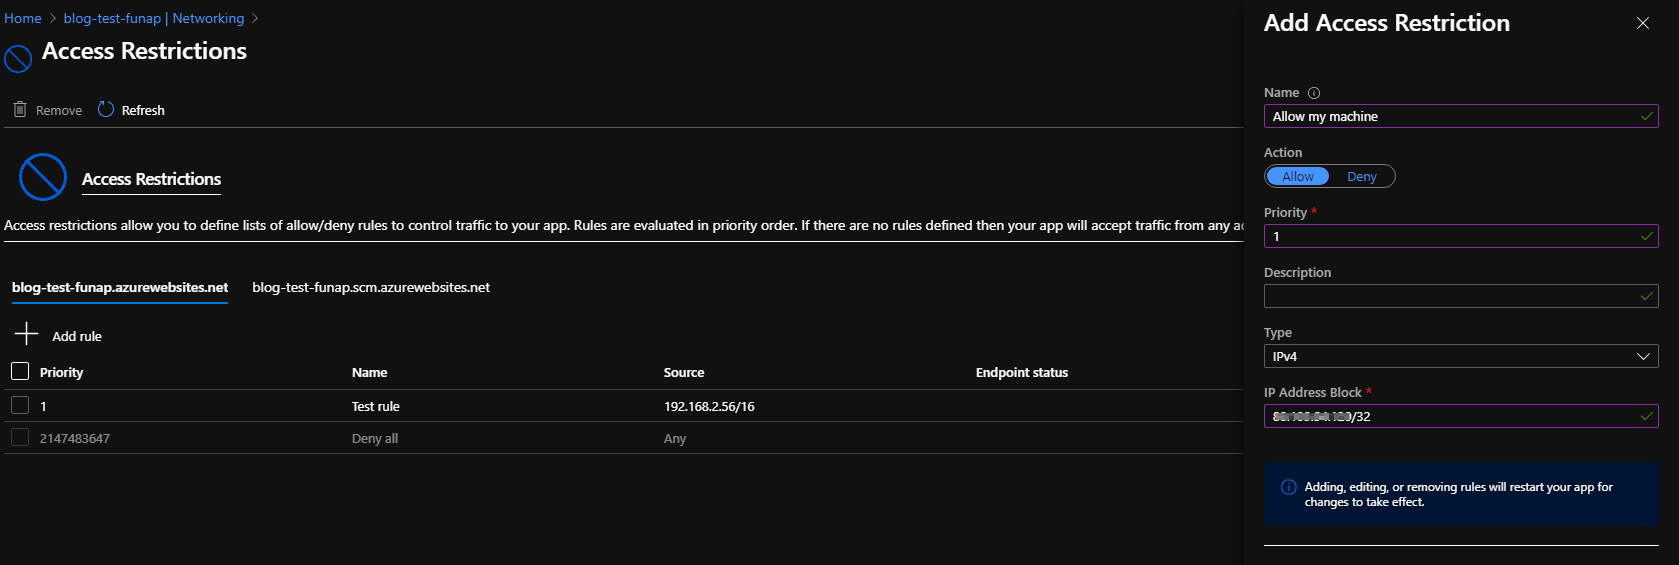Select all rules with header checkbox
Screen dimensions: 1679x565
coord(20,372)
